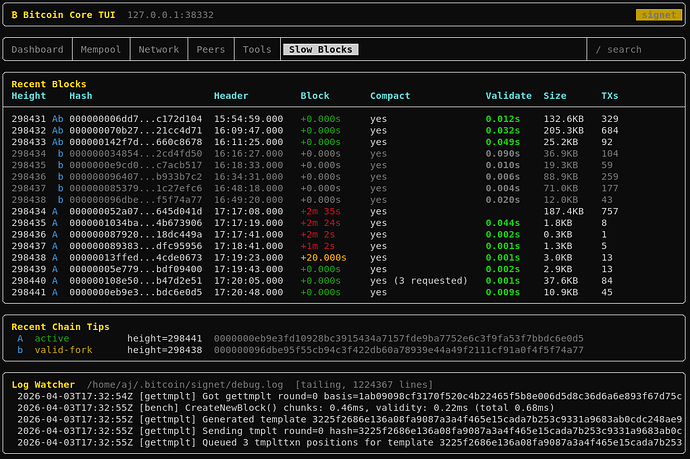The height and width of the screenshot is (459, 690).
Task: Select the active chain tip entry
Action: coord(54,339)
